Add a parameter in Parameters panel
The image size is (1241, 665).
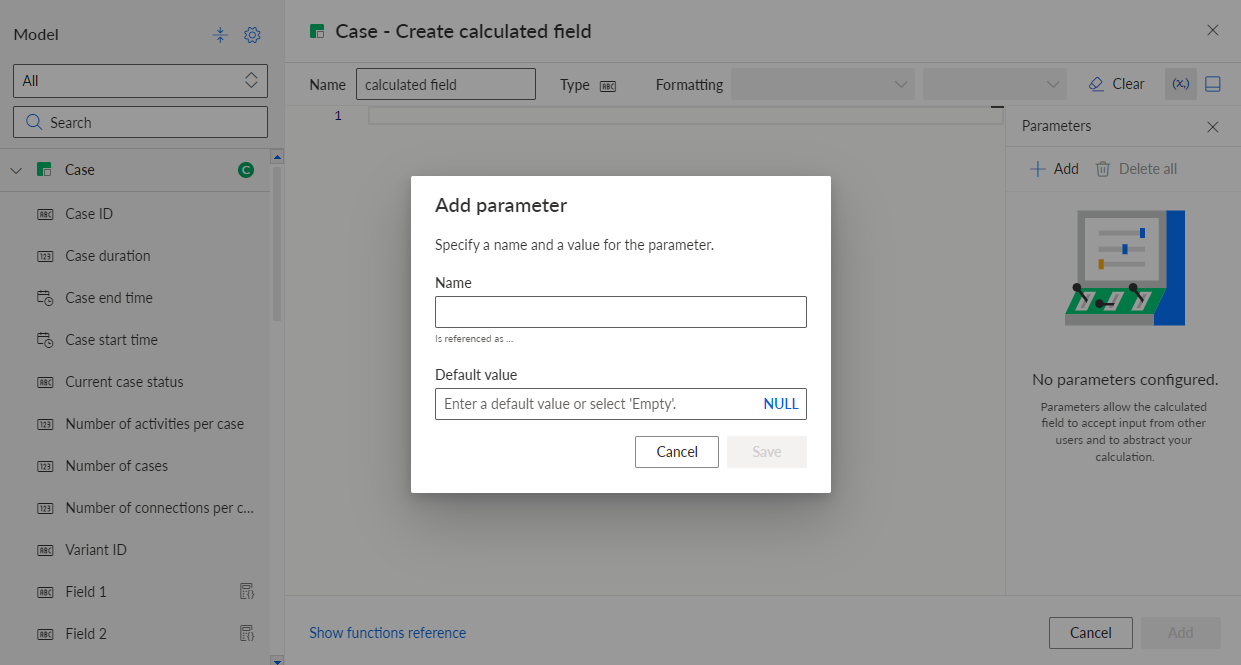[x=1054, y=169]
